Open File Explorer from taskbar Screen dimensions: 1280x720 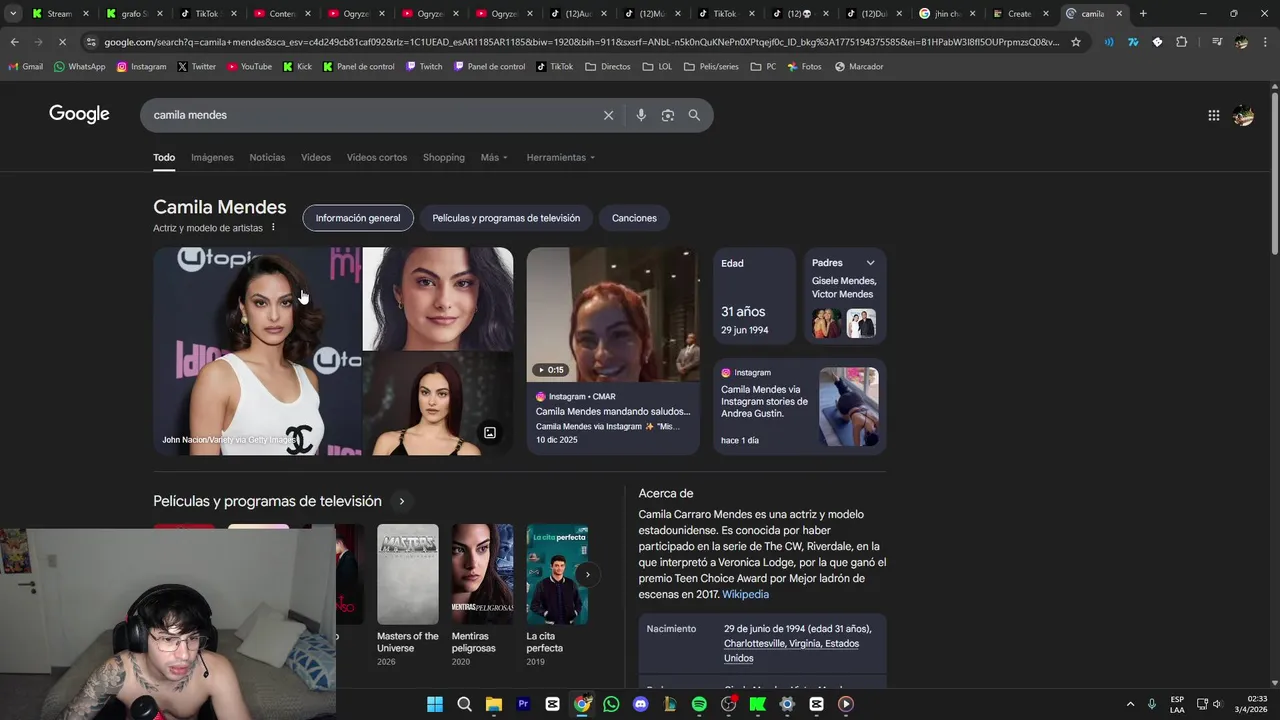pyautogui.click(x=493, y=704)
